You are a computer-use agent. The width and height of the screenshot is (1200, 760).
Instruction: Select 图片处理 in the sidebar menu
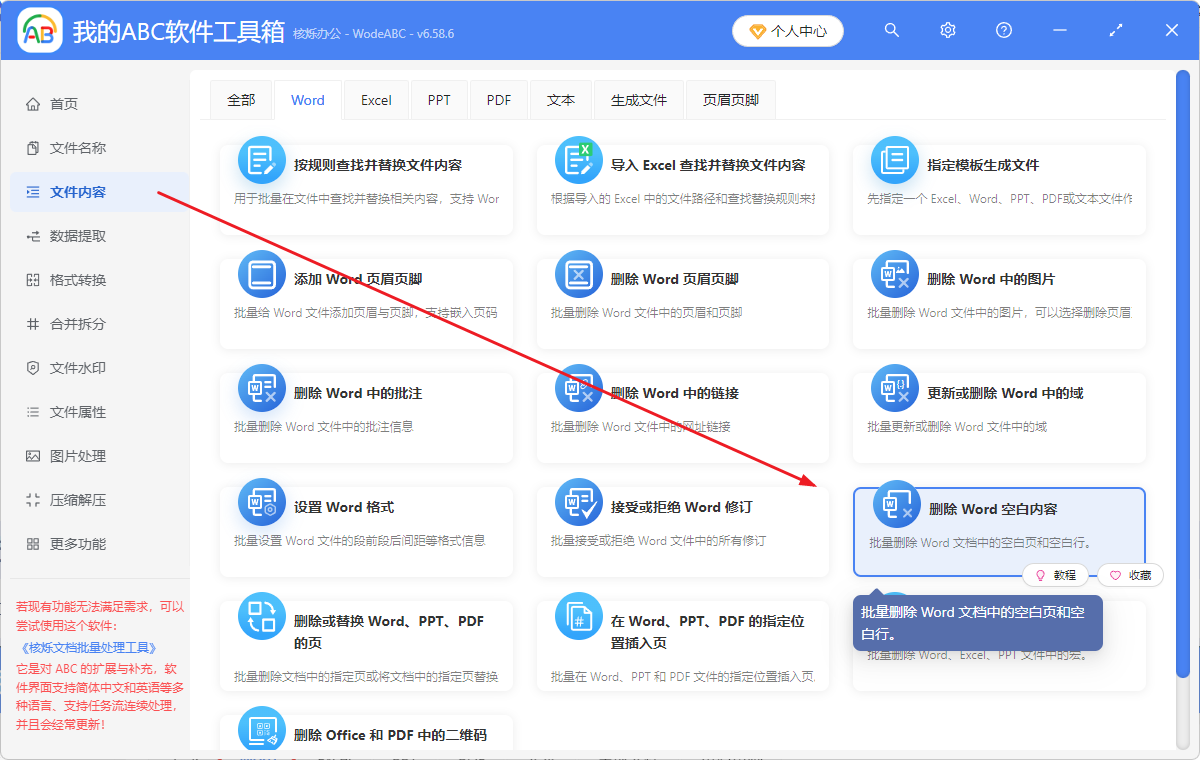[x=70, y=456]
